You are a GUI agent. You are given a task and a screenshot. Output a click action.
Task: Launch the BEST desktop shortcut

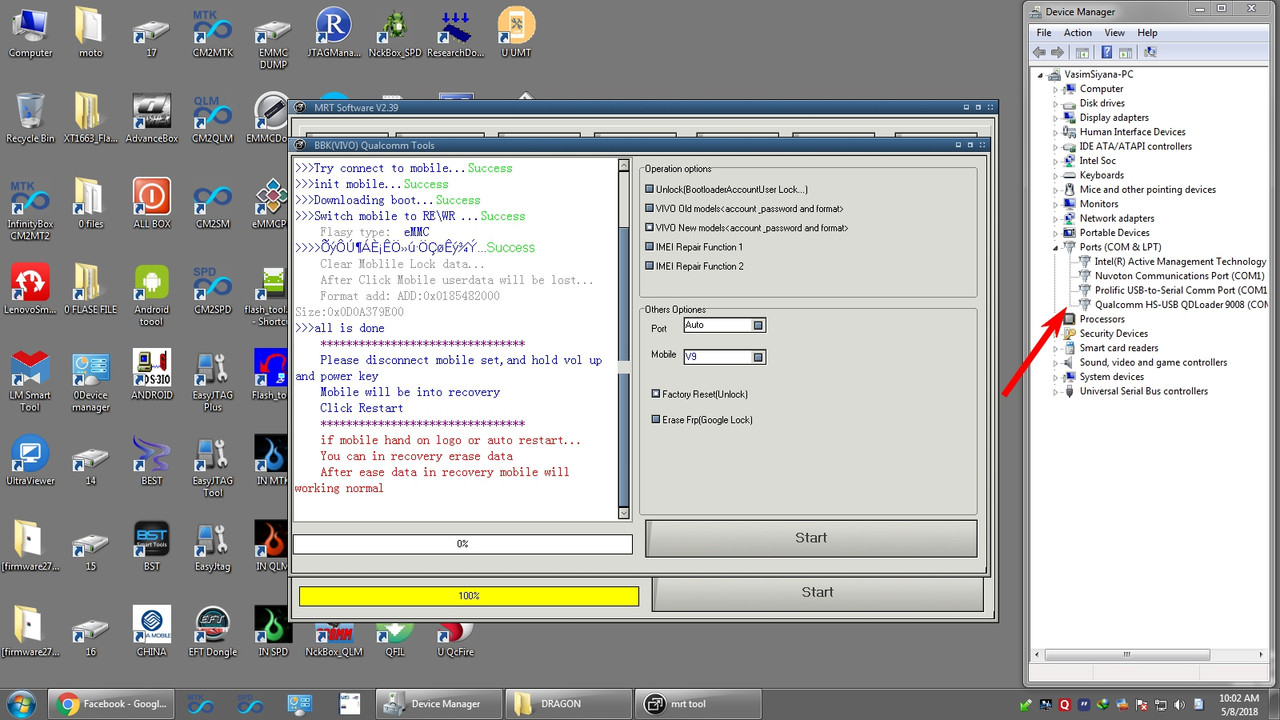pyautogui.click(x=151, y=463)
